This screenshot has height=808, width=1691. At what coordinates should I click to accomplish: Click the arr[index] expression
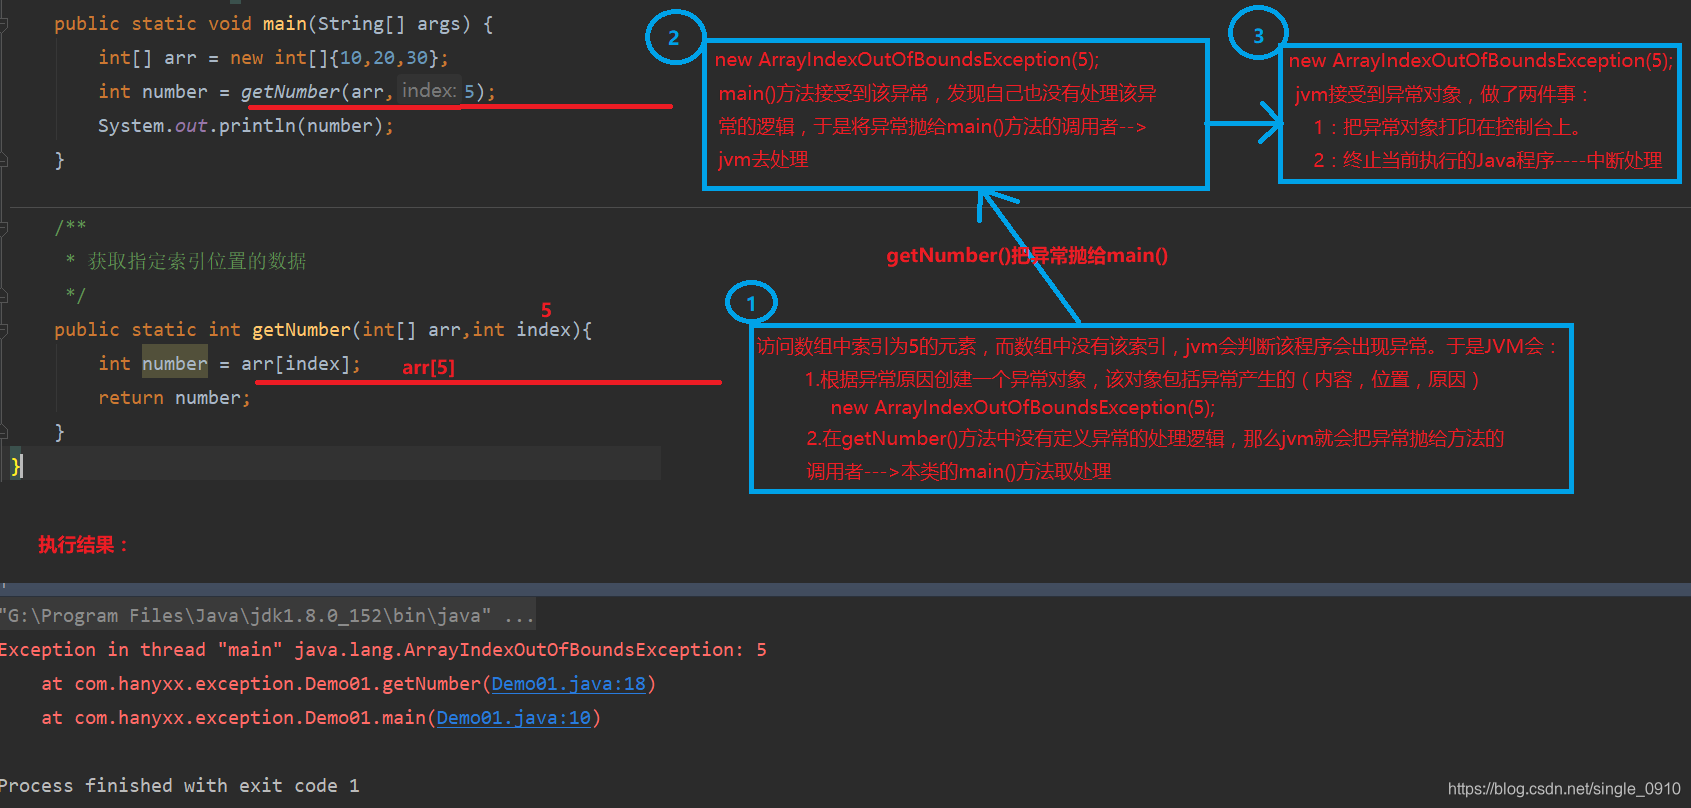[295, 364]
